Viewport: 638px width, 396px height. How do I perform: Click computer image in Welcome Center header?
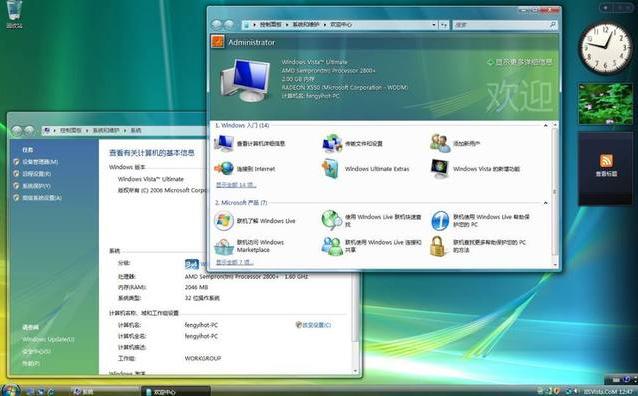click(x=246, y=80)
